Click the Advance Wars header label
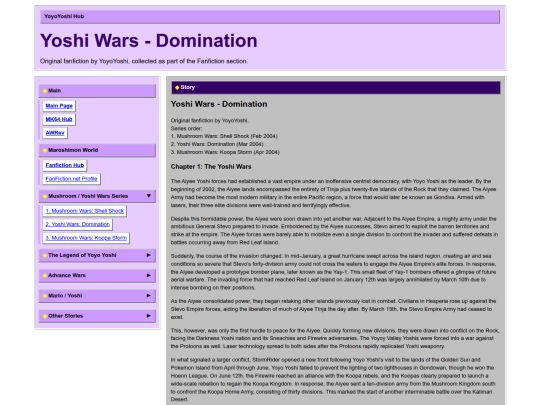Image resolution: width=540 pixels, height=405 pixels. 67,276
